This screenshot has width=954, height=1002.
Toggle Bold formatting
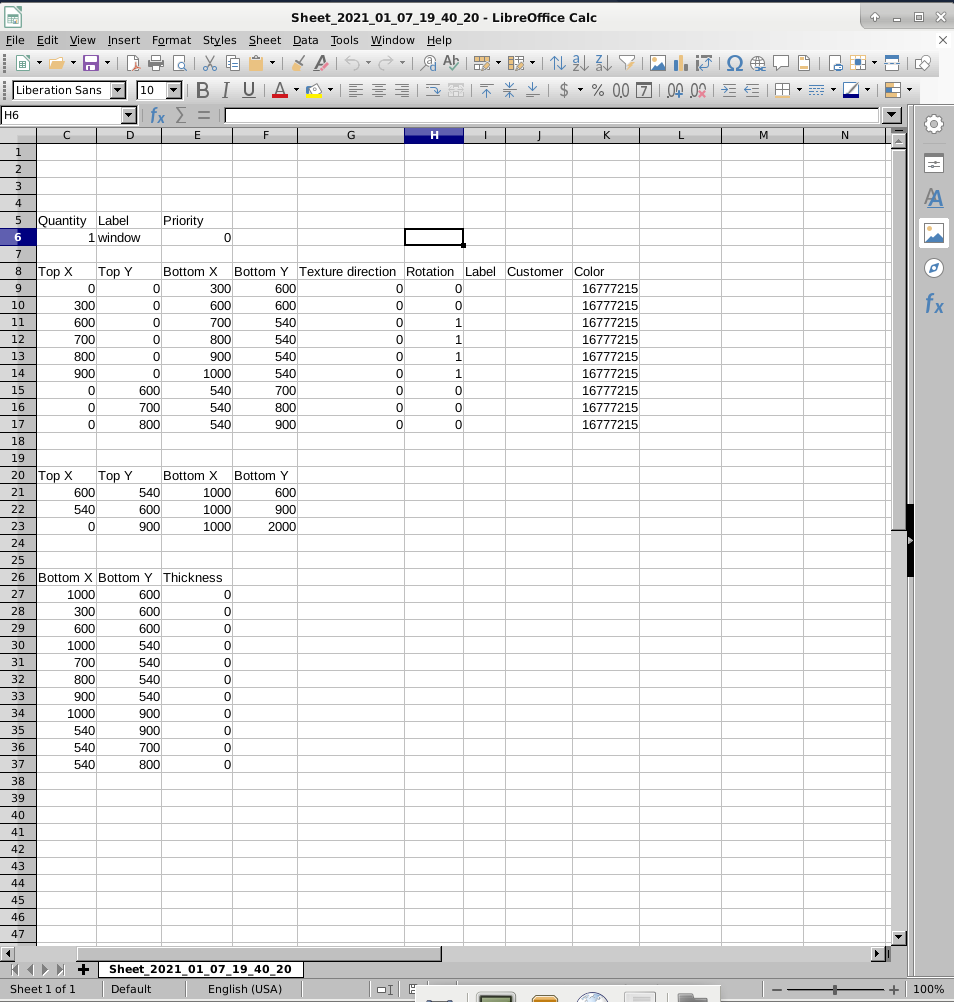tap(203, 90)
